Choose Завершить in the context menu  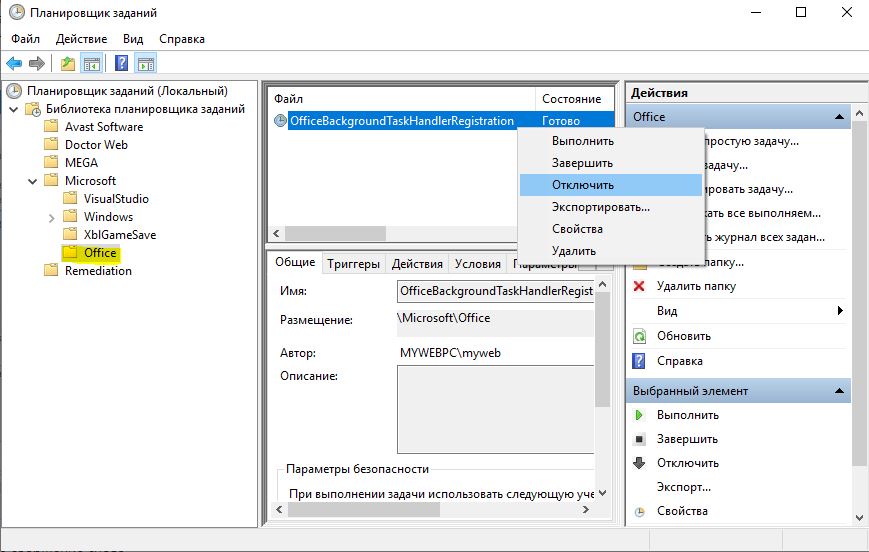(611, 163)
